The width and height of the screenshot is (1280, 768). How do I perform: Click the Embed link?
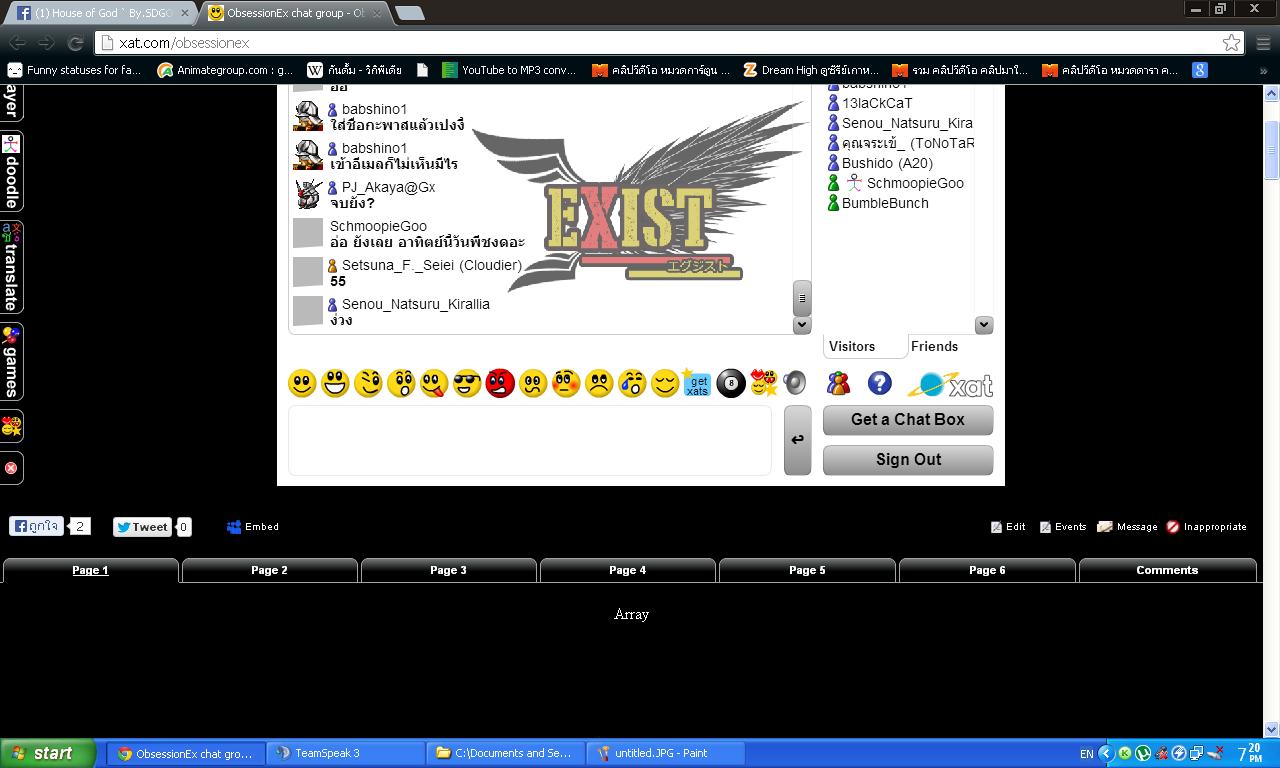[x=253, y=527]
